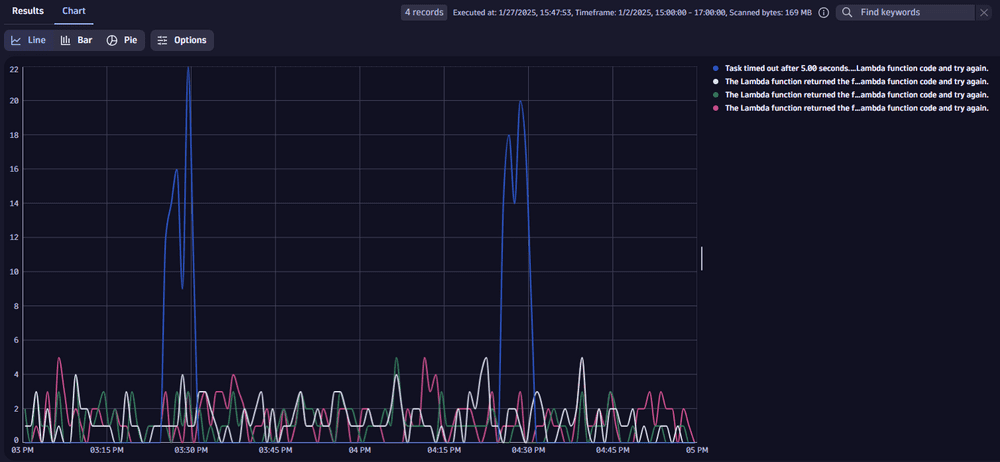Click the 4 records badge
Image resolution: width=1000 pixels, height=462 pixels.
[x=424, y=12]
